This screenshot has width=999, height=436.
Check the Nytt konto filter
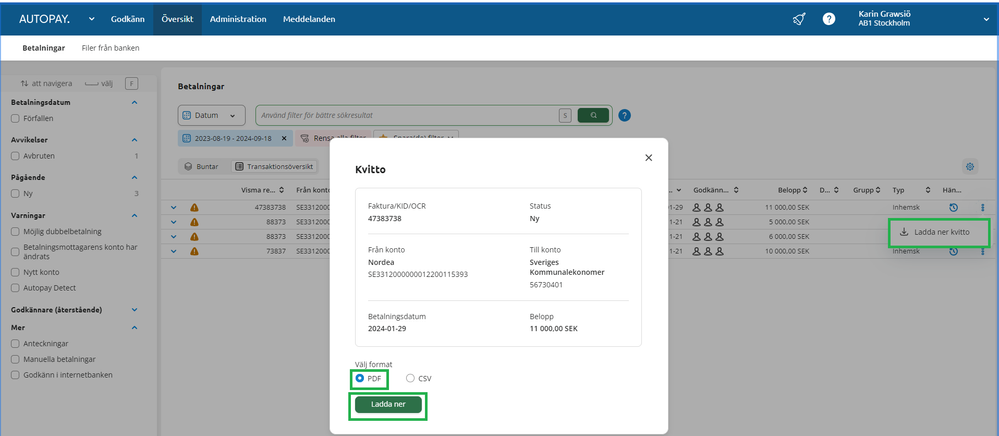(x=15, y=272)
